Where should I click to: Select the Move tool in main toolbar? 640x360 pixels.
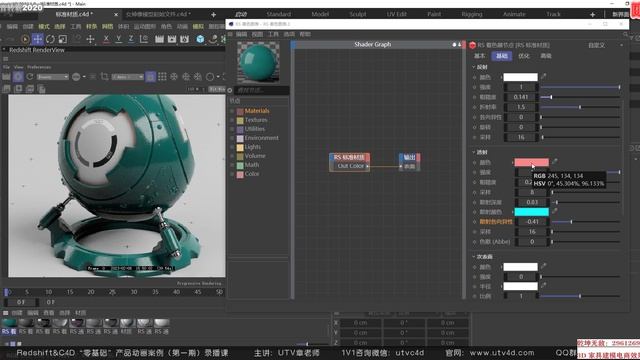click(38, 39)
